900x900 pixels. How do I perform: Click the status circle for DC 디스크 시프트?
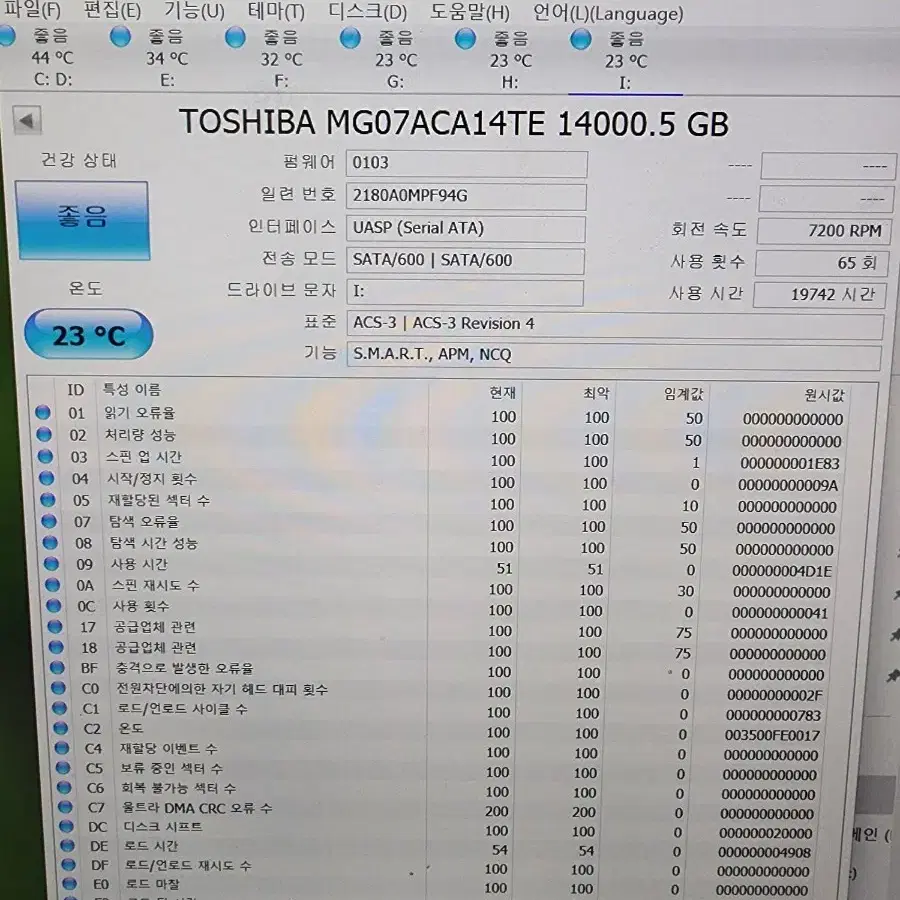tap(66, 826)
